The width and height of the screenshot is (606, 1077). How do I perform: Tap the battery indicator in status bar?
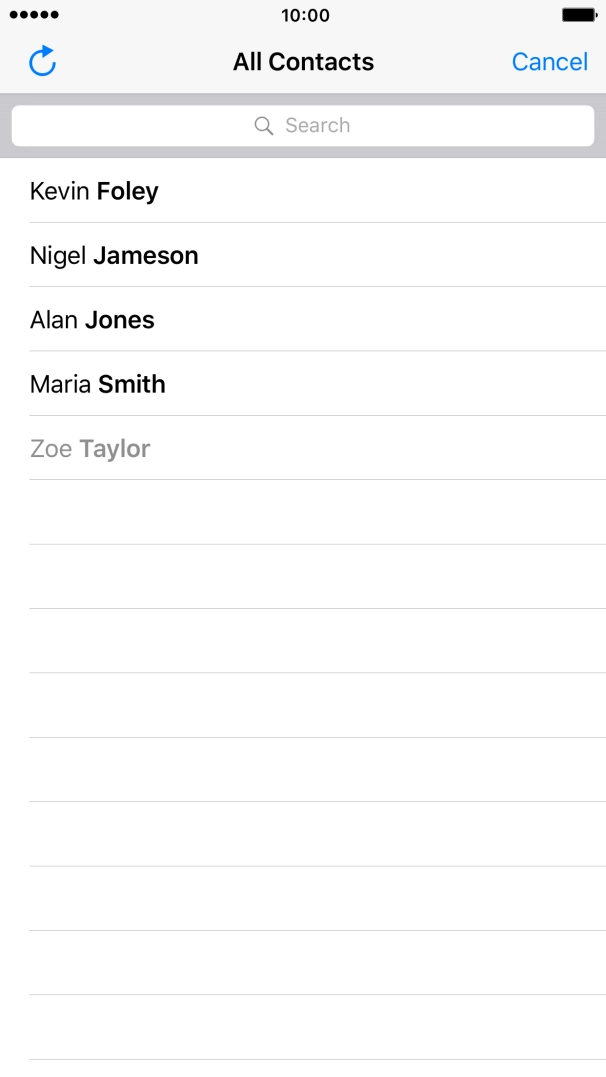578,15
